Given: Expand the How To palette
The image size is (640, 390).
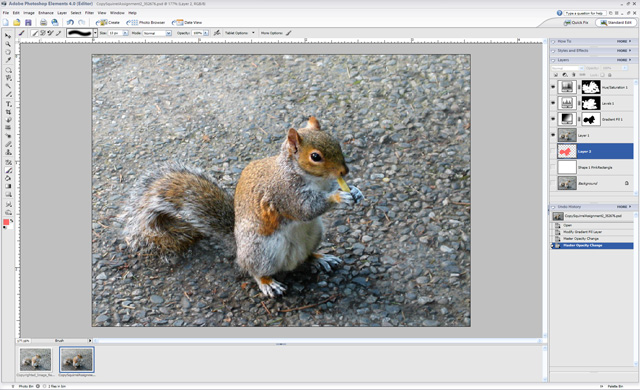Looking at the screenshot, I should [553, 42].
